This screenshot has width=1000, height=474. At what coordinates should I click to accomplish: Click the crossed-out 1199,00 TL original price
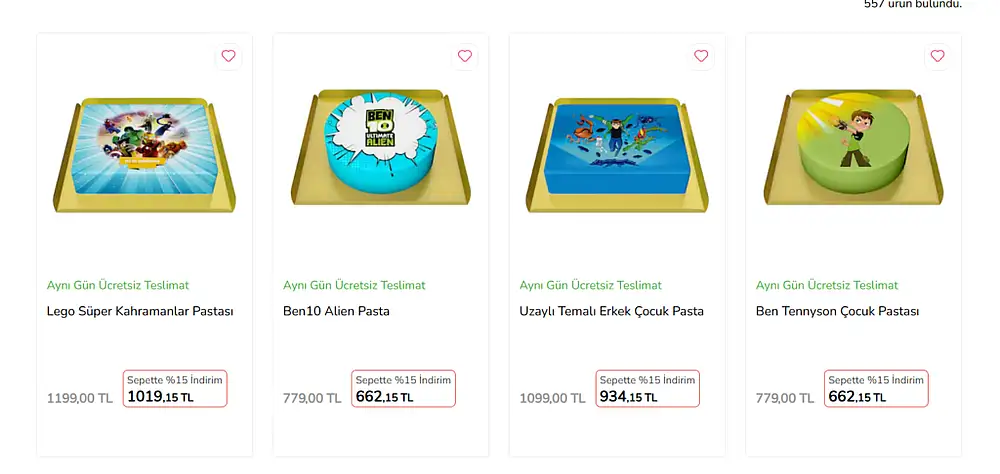point(80,398)
